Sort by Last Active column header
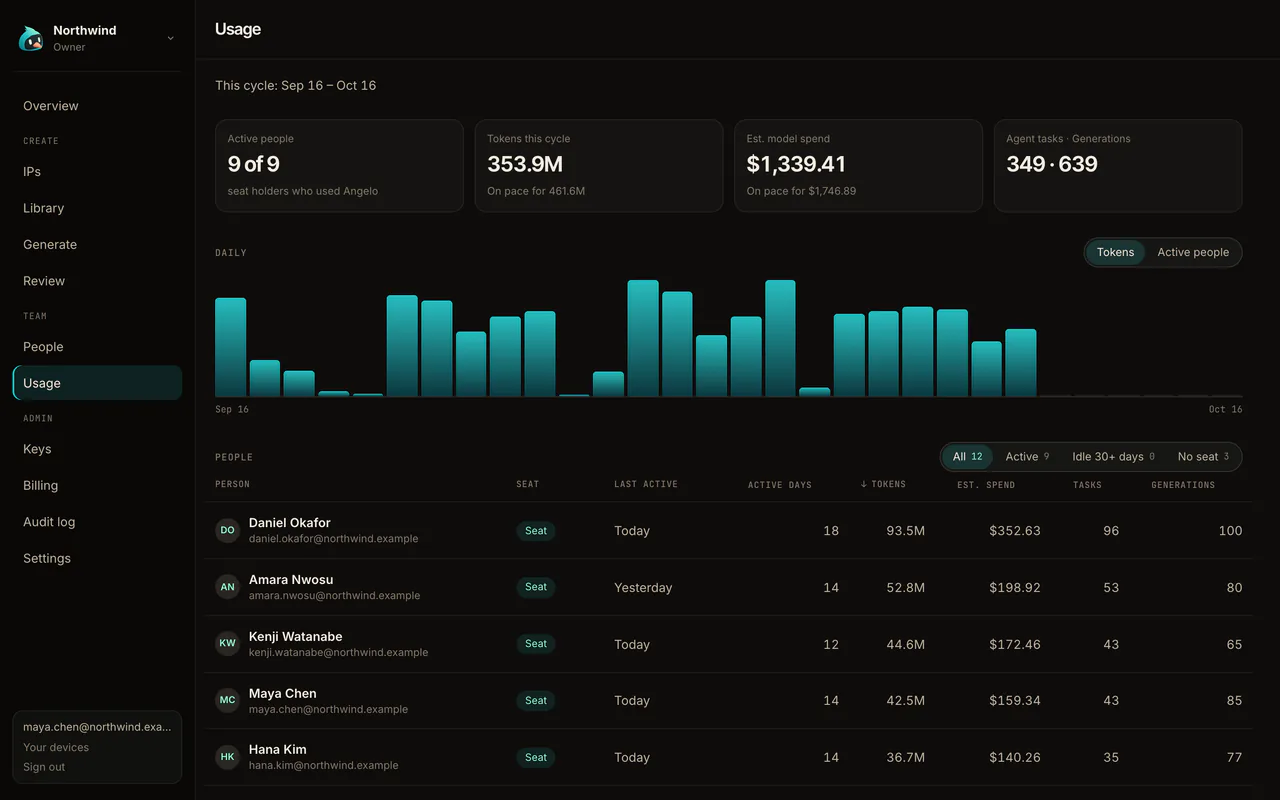The image size is (1280, 800). 646,484
